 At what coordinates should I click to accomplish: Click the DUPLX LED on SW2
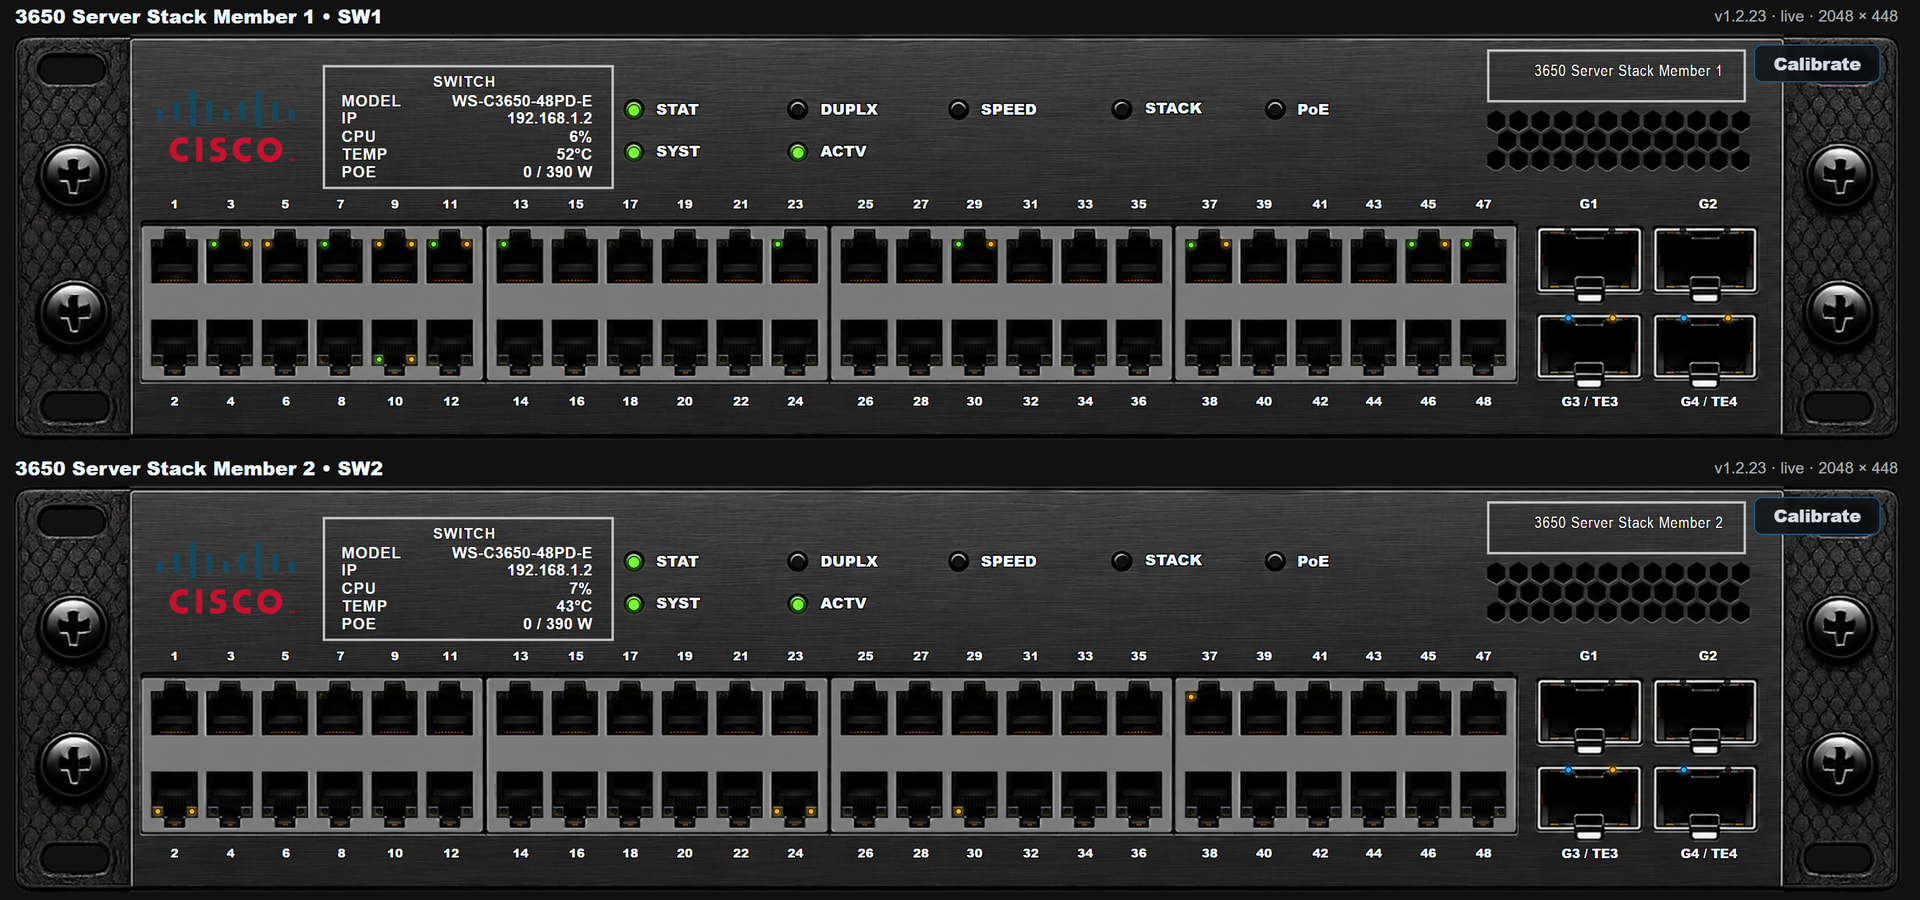pyautogui.click(x=798, y=562)
